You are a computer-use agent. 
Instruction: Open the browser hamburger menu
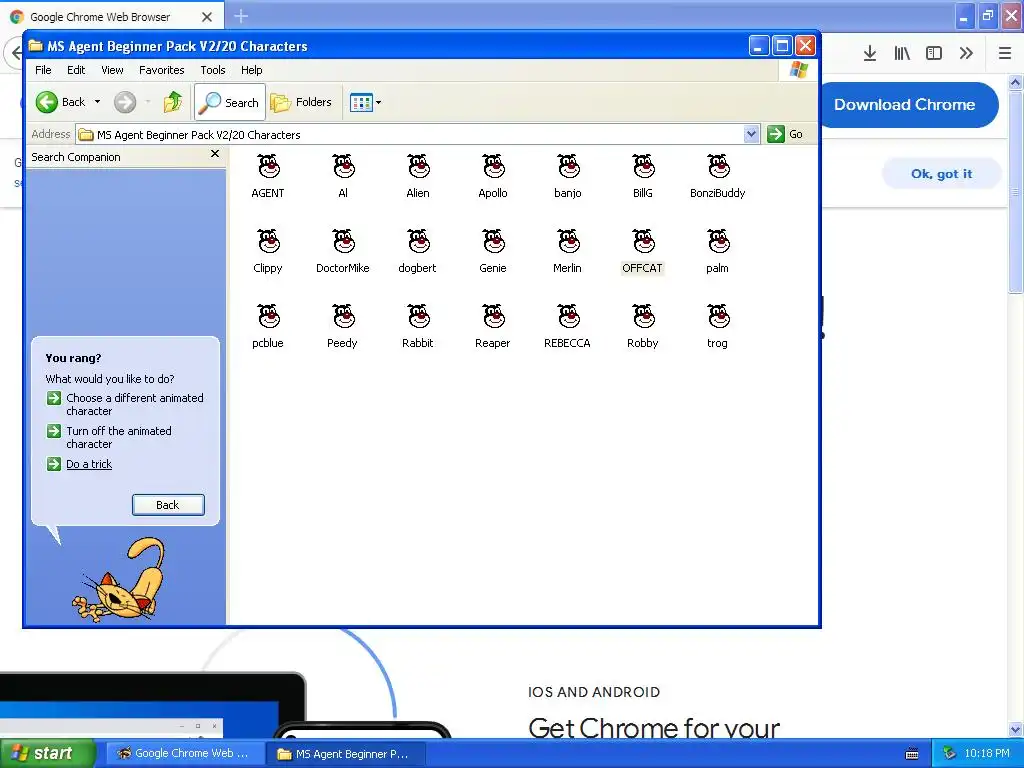[1005, 54]
